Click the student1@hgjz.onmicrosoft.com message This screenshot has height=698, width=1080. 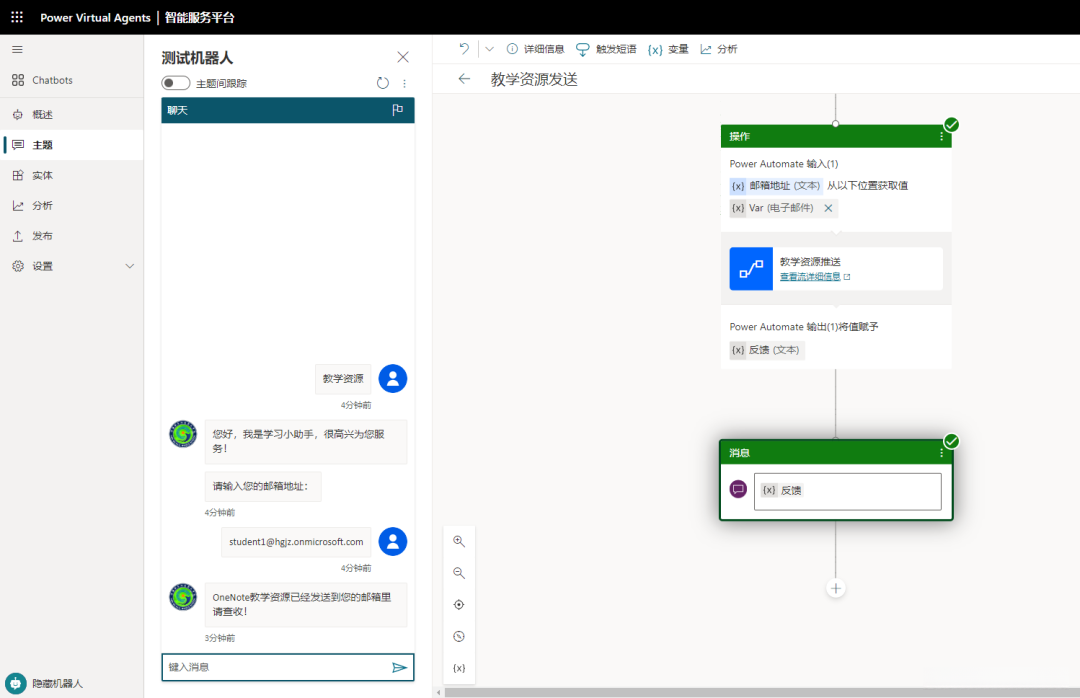tap(296, 542)
